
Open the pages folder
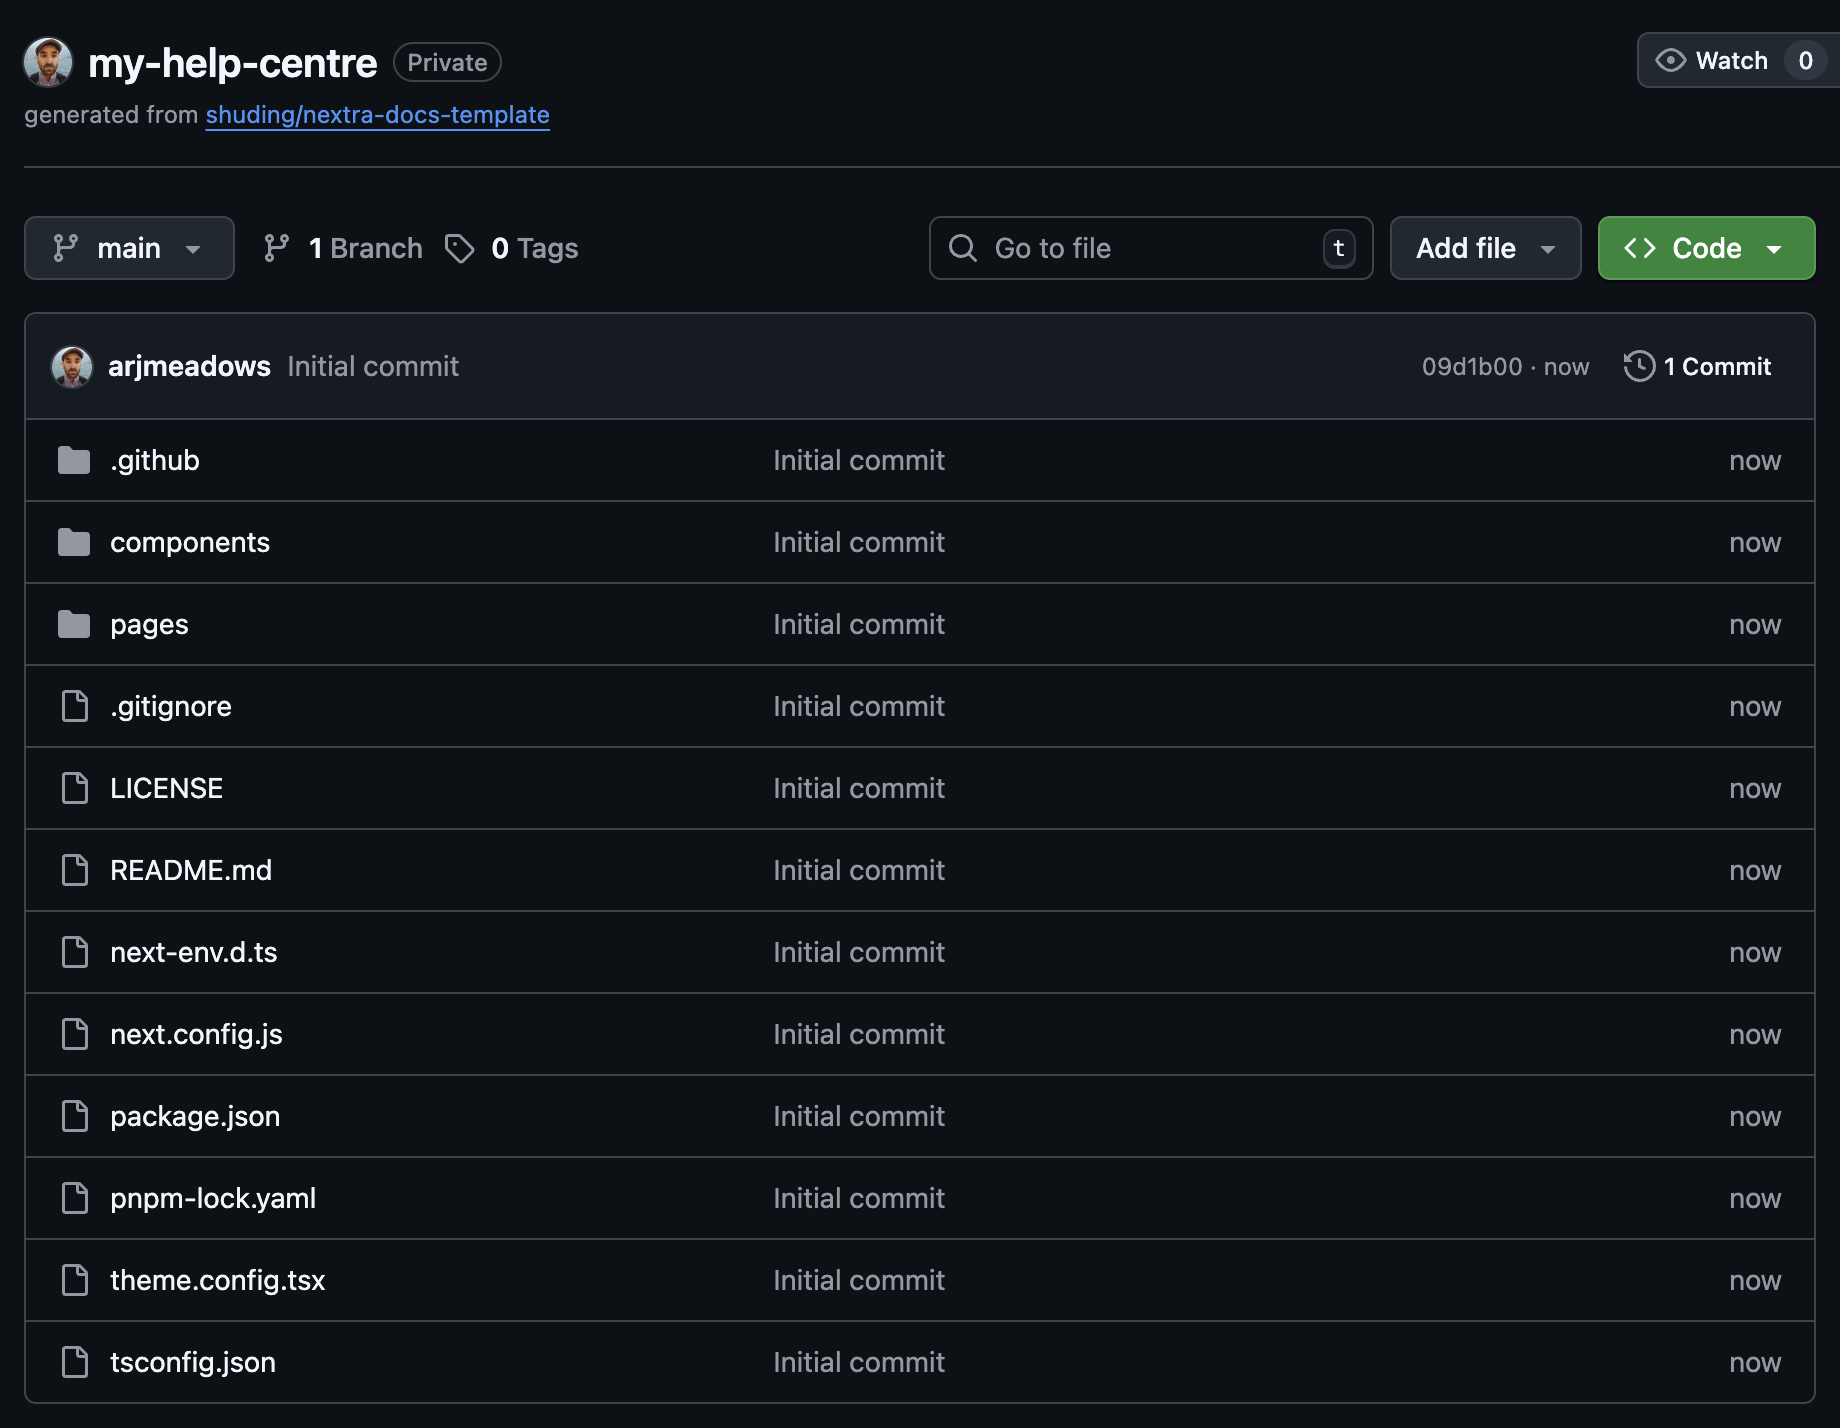(x=149, y=624)
